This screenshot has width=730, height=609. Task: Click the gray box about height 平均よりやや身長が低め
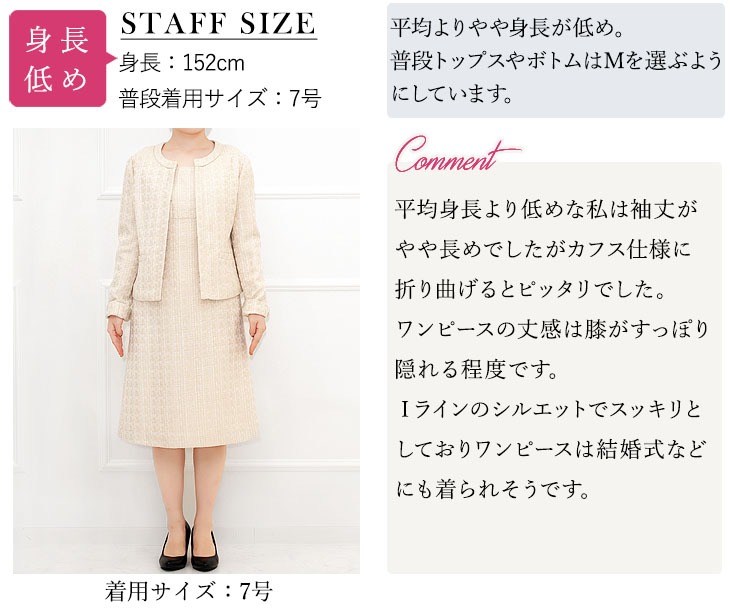tap(555, 61)
